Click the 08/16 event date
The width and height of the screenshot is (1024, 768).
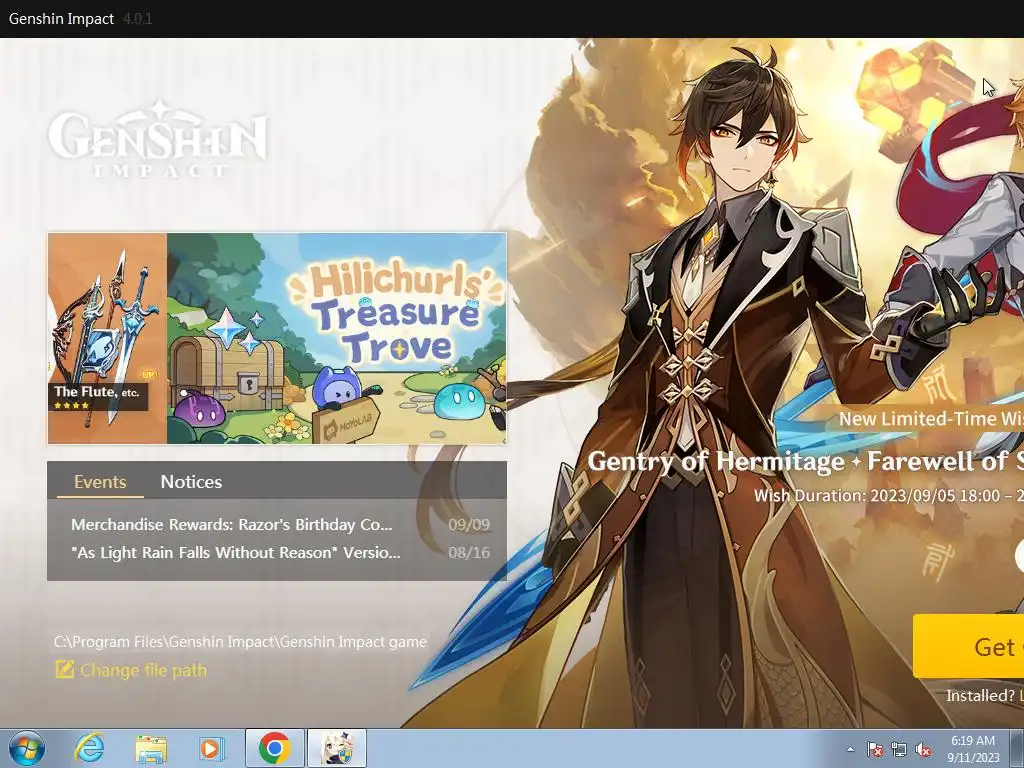point(469,552)
